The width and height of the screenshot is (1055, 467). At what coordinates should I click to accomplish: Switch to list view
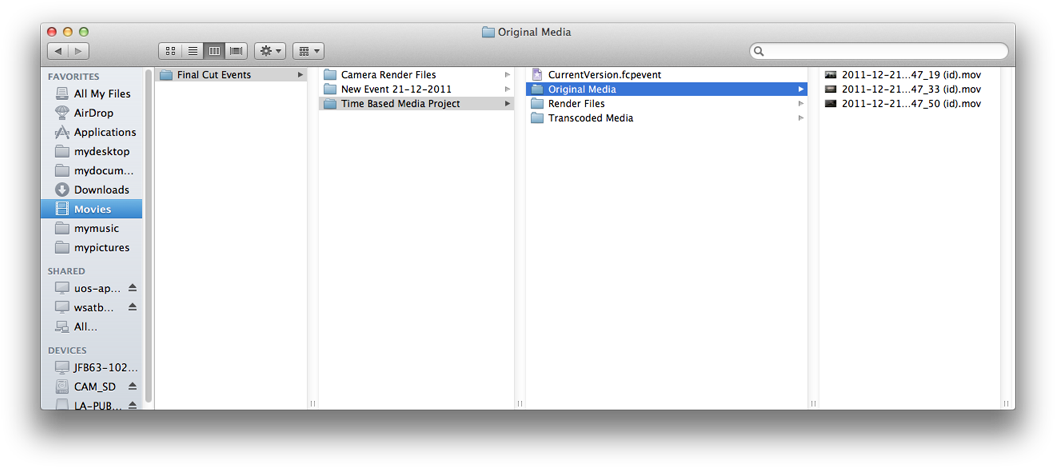click(192, 51)
